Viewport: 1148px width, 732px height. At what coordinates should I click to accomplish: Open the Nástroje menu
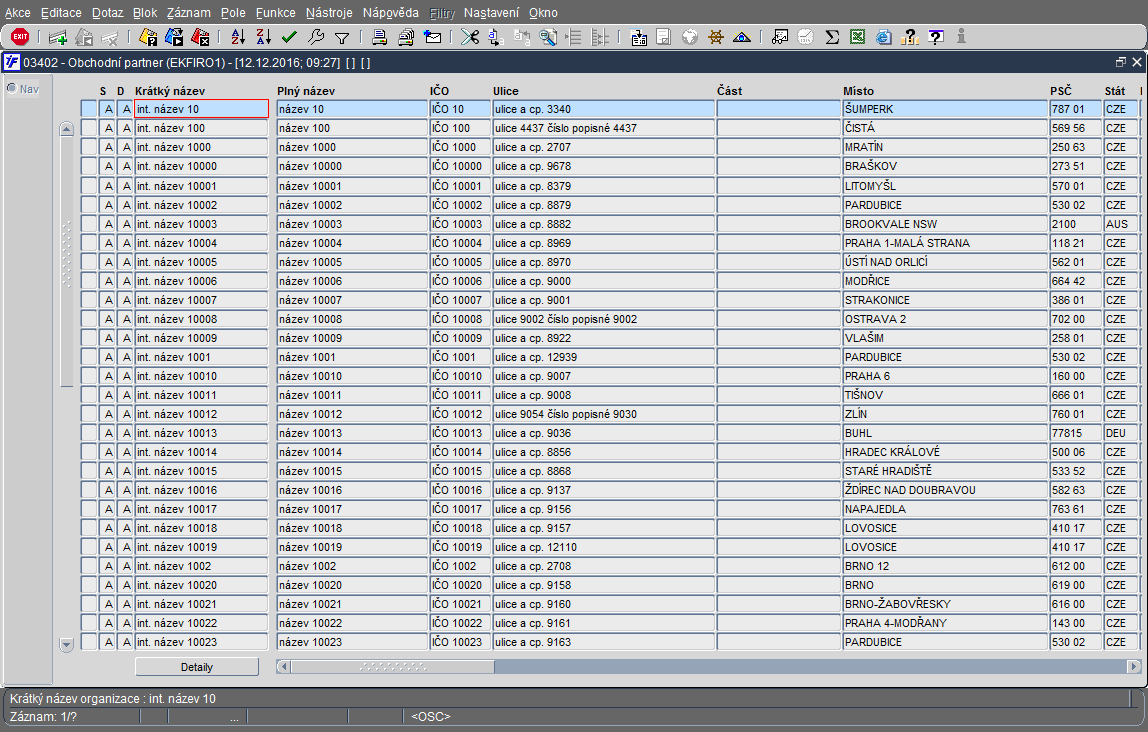click(329, 12)
